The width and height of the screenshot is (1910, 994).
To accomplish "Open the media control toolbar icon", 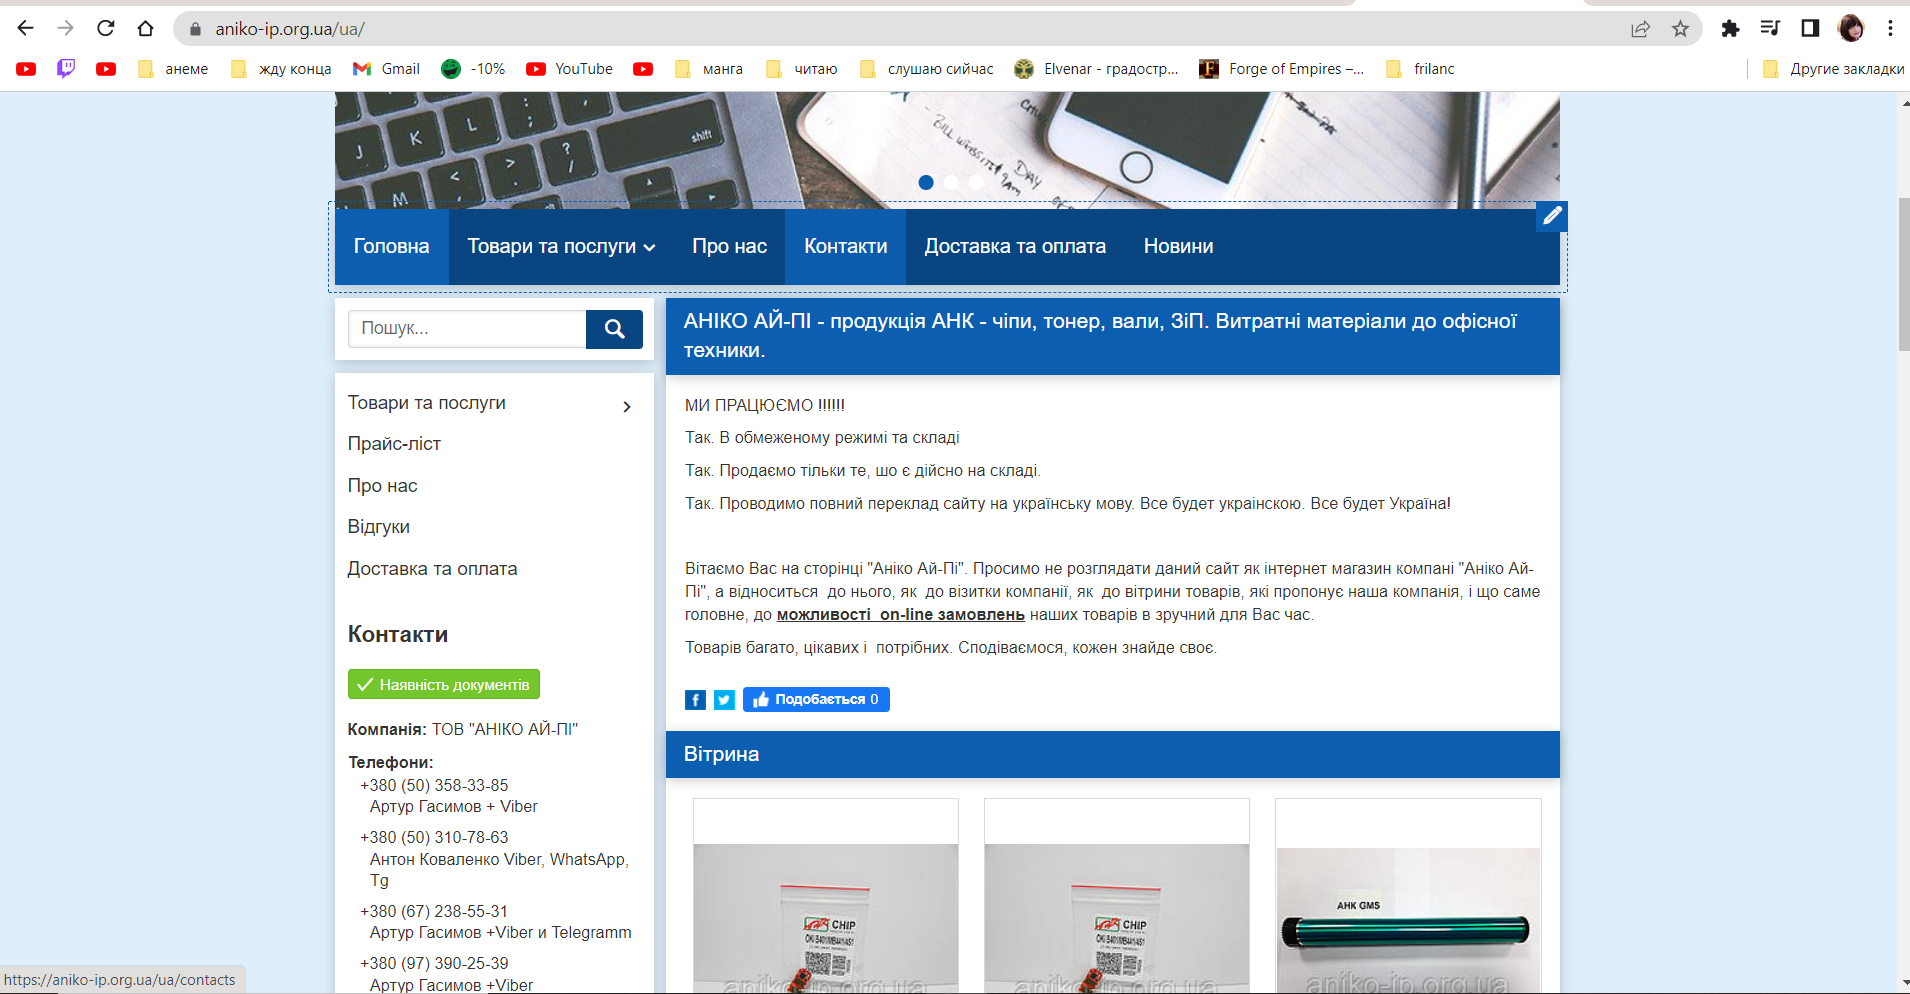I will tap(1770, 28).
